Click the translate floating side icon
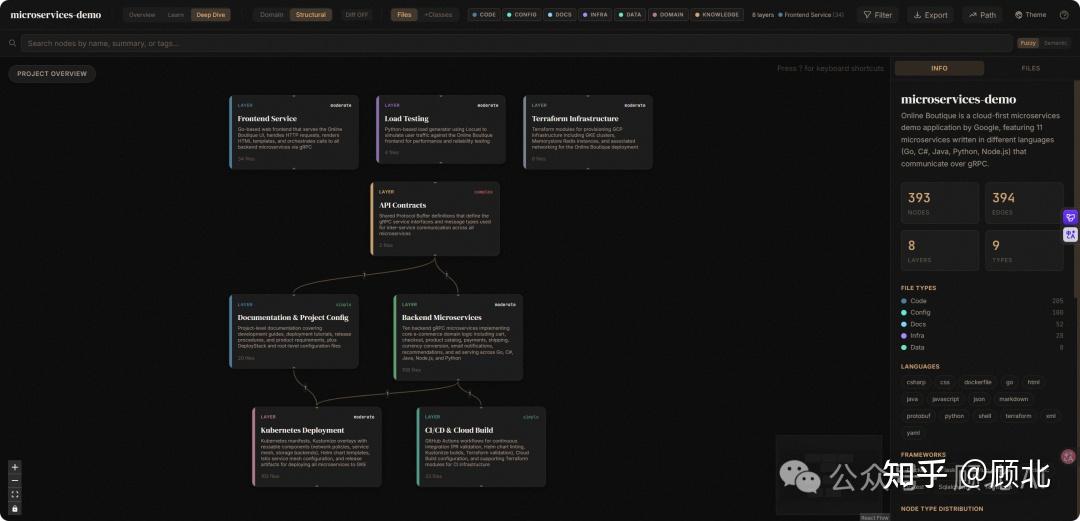This screenshot has height=521, width=1080. pyautogui.click(x=1070, y=235)
